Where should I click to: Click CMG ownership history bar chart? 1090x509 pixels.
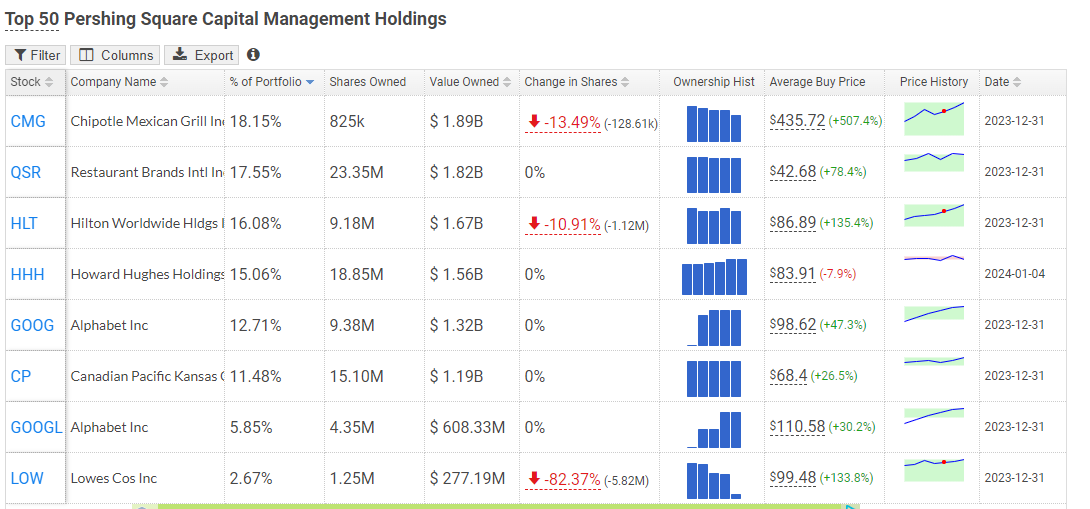coord(714,124)
